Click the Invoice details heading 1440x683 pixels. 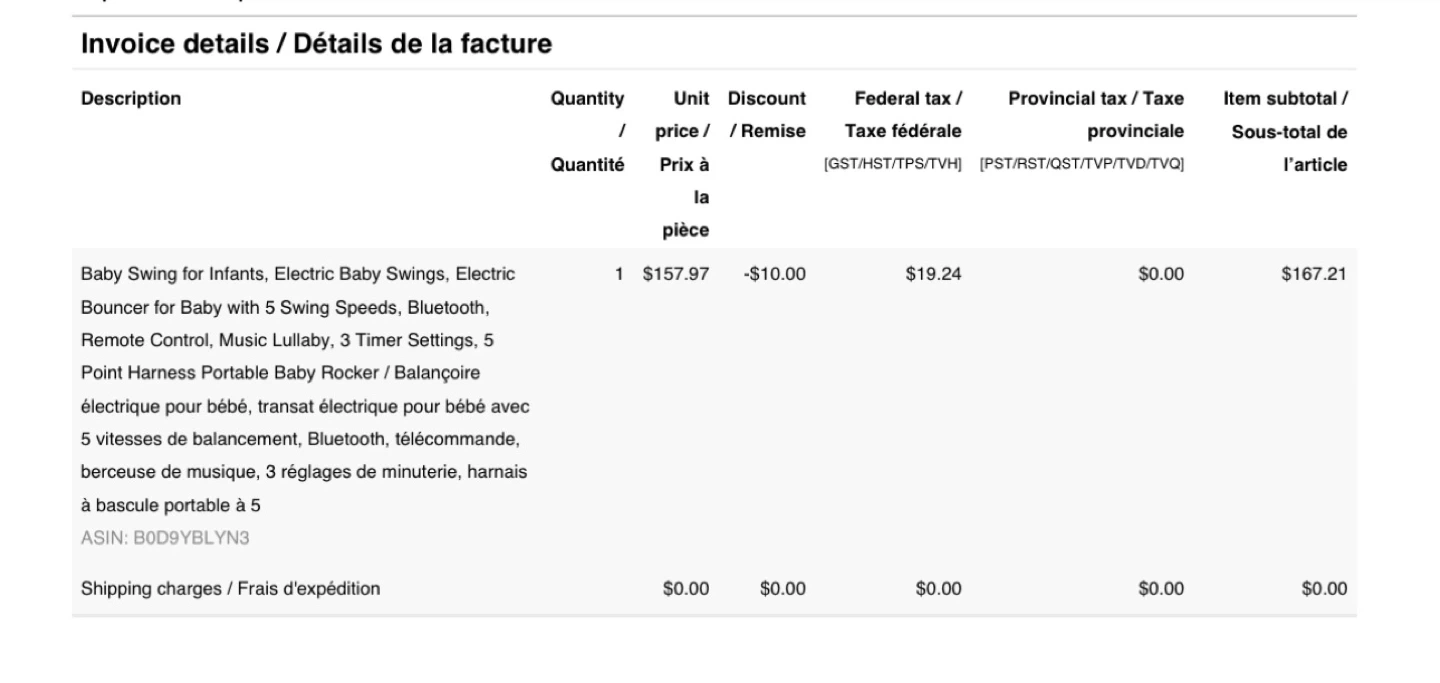(316, 44)
